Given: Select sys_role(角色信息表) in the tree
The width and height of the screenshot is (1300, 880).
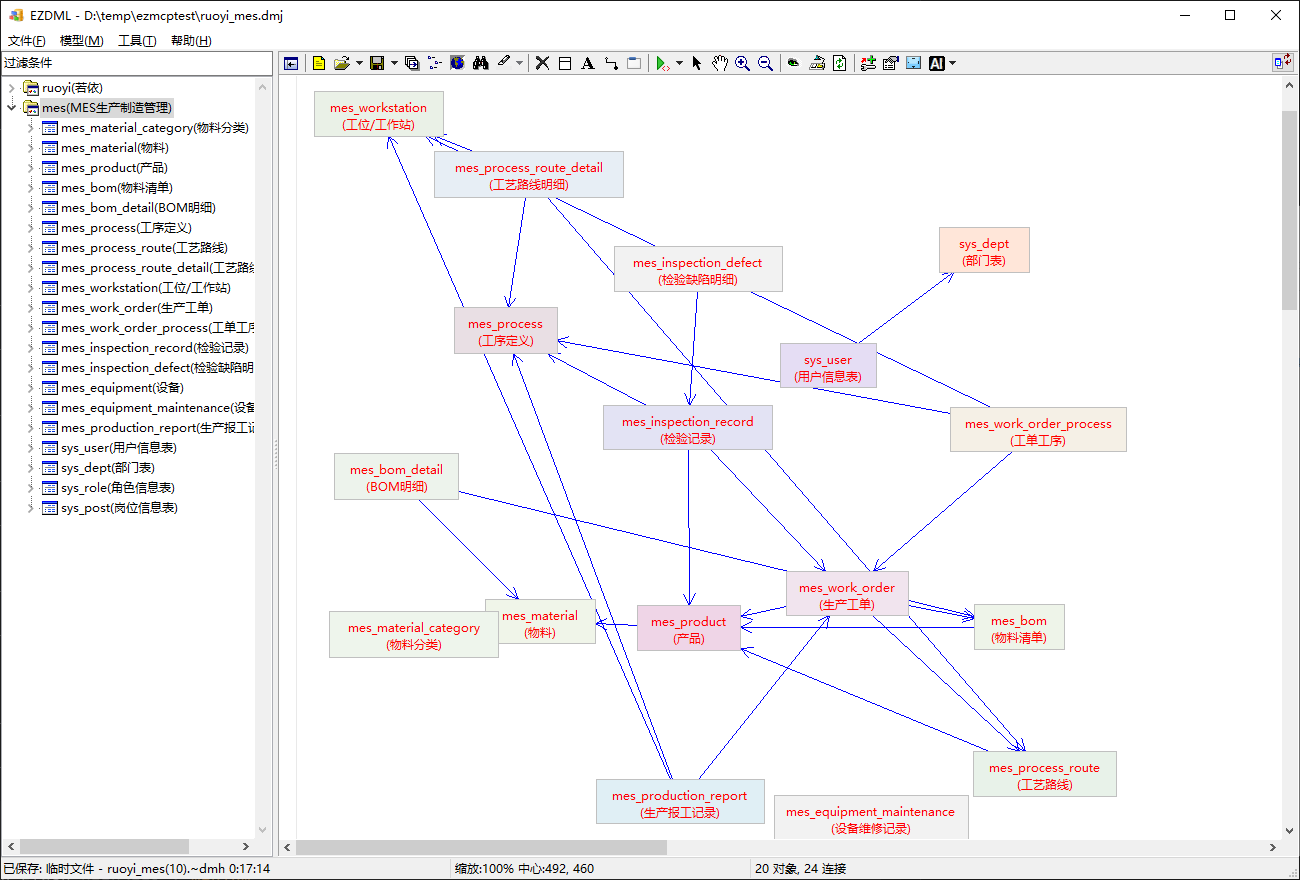Looking at the screenshot, I should pos(117,488).
